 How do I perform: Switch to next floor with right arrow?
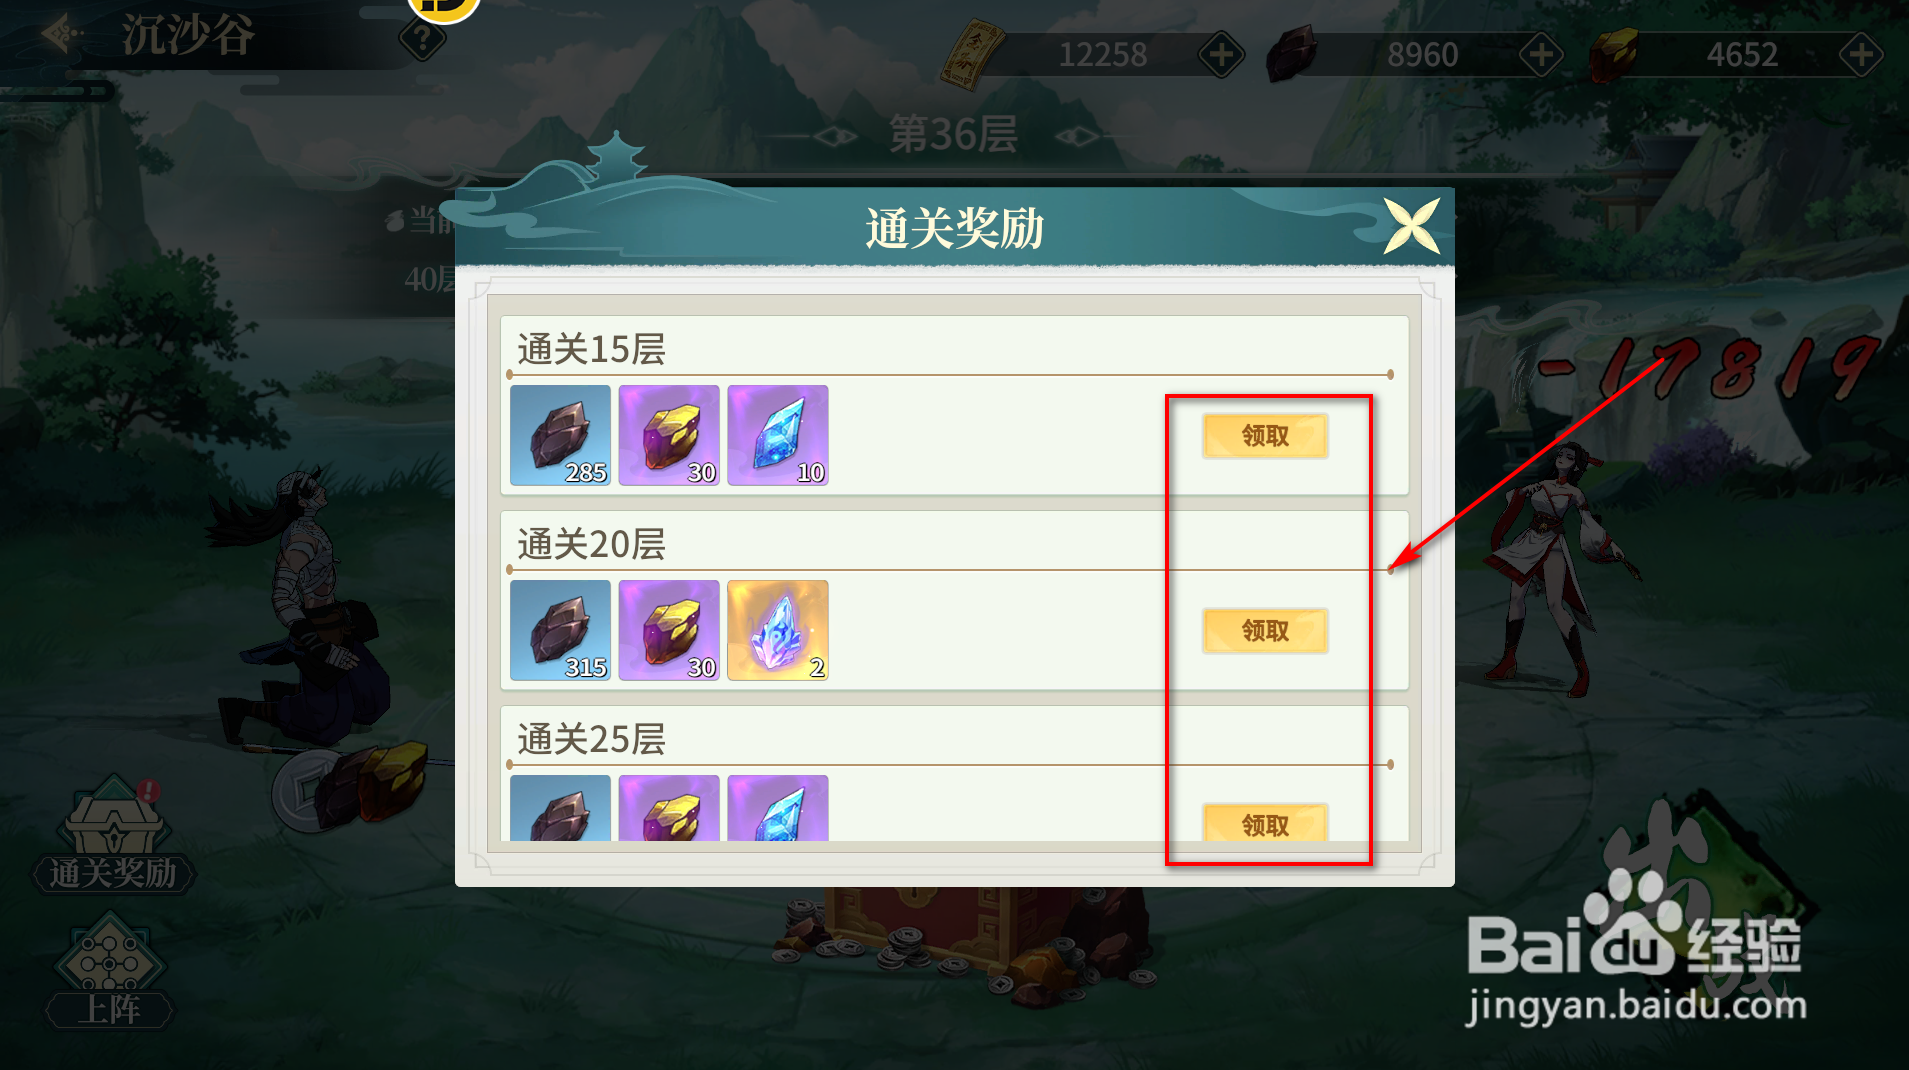pyautogui.click(x=1077, y=135)
